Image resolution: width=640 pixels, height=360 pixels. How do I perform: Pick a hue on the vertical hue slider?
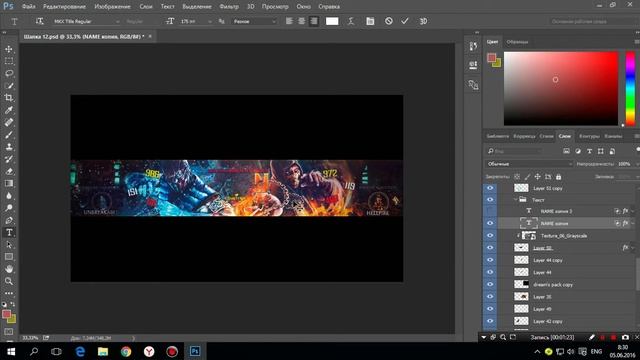point(631,89)
